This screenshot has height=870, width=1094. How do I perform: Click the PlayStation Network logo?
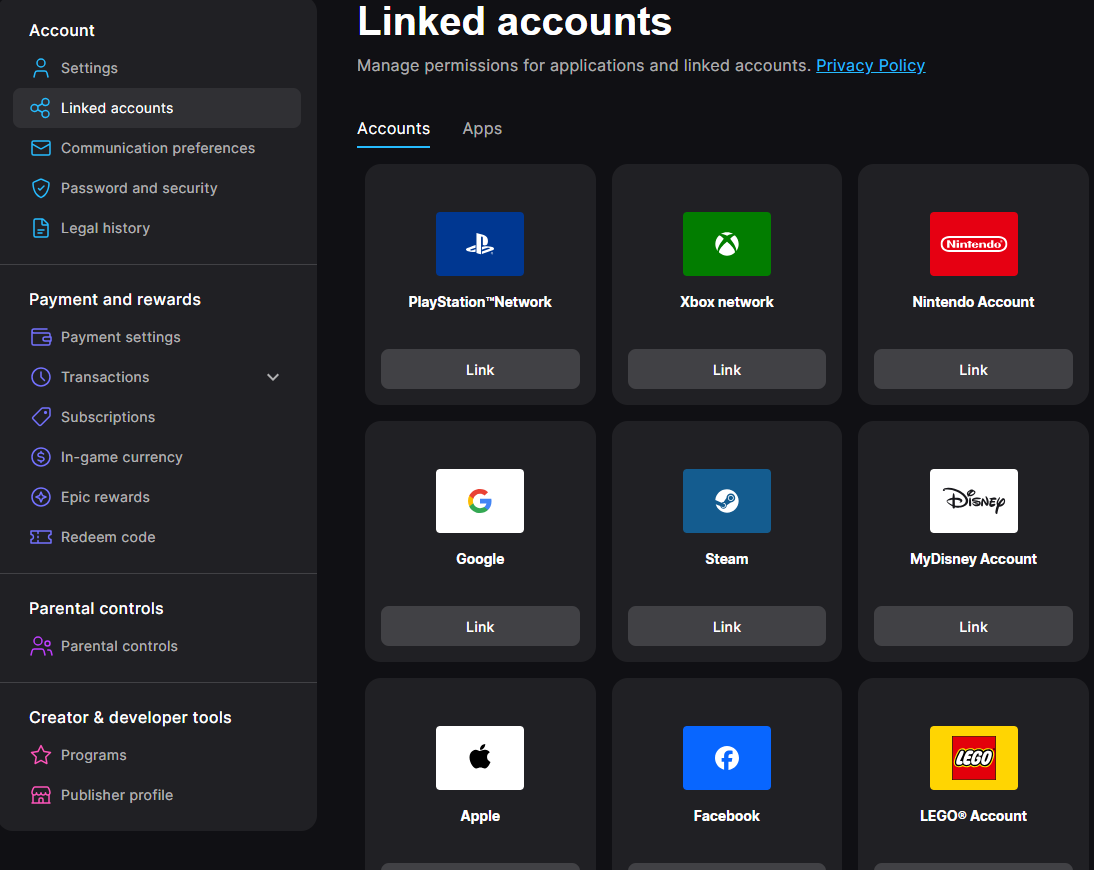pyautogui.click(x=480, y=244)
